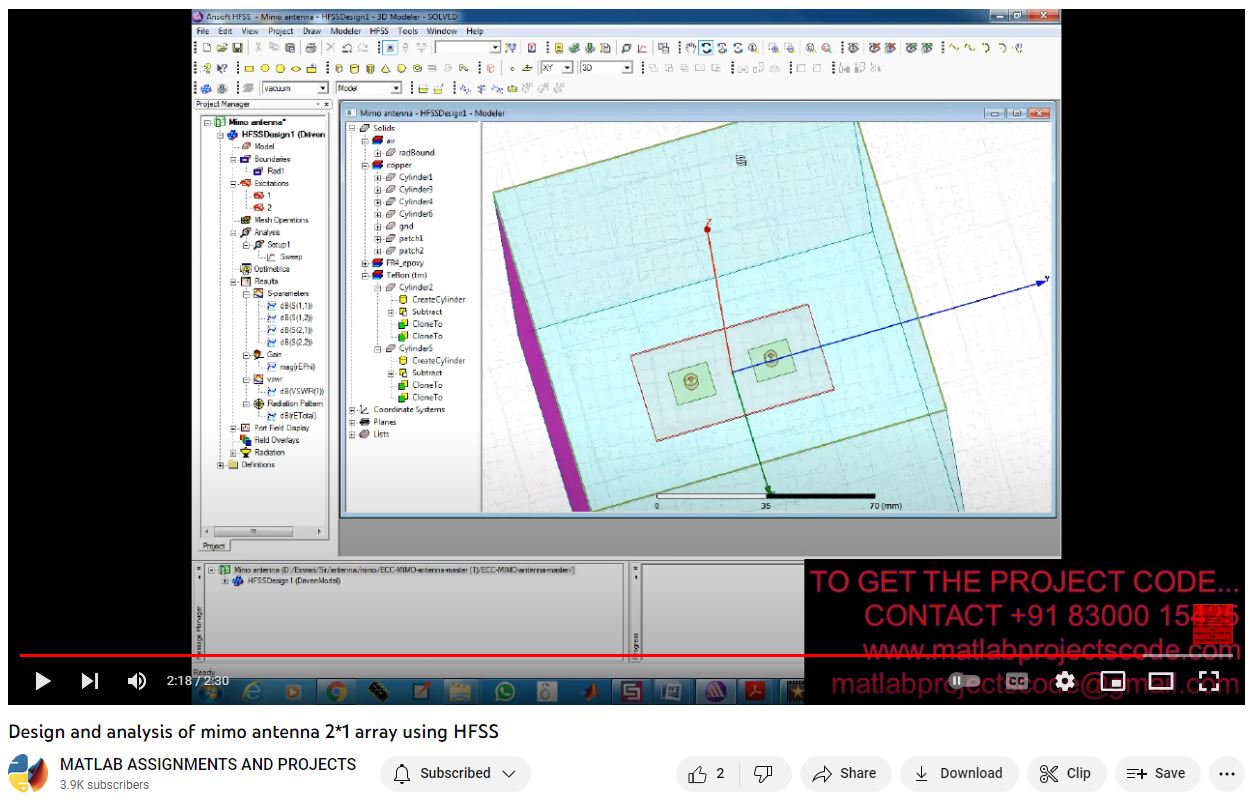Viewport: 1254px width, 804px height.
Task: Play the paused YouTube video
Action: pyautogui.click(x=42, y=681)
